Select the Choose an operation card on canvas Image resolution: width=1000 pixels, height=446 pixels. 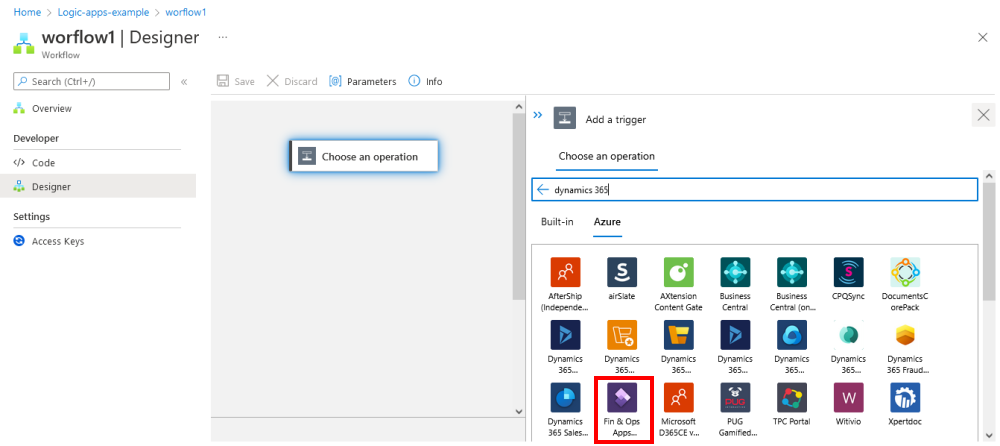(x=364, y=156)
